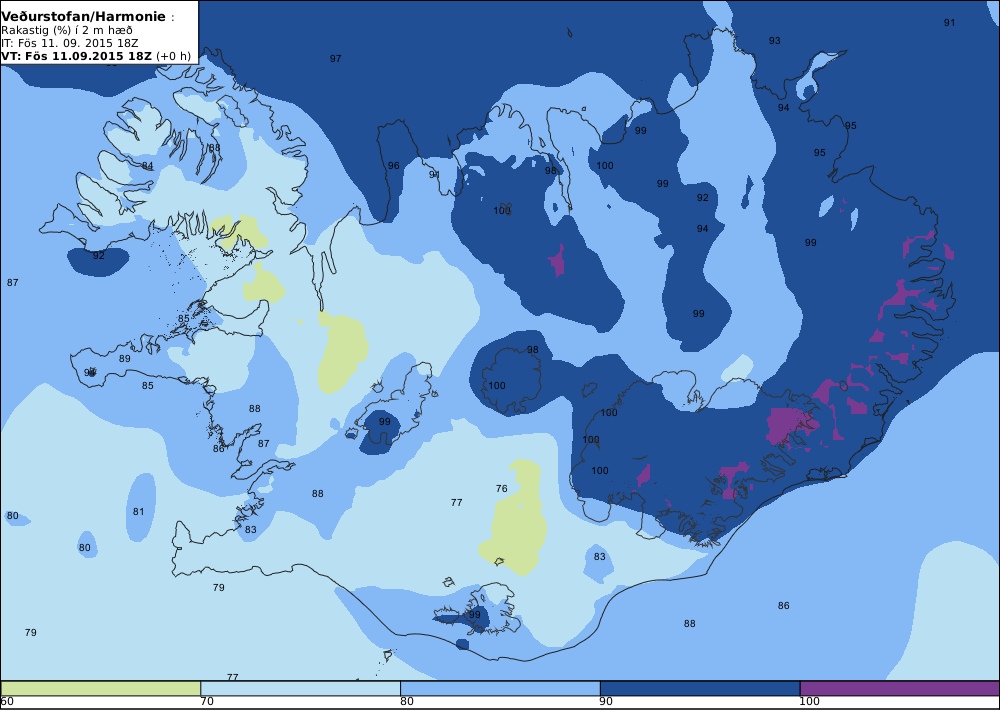Click the dark blue 90–100 legend swatch

(700, 688)
